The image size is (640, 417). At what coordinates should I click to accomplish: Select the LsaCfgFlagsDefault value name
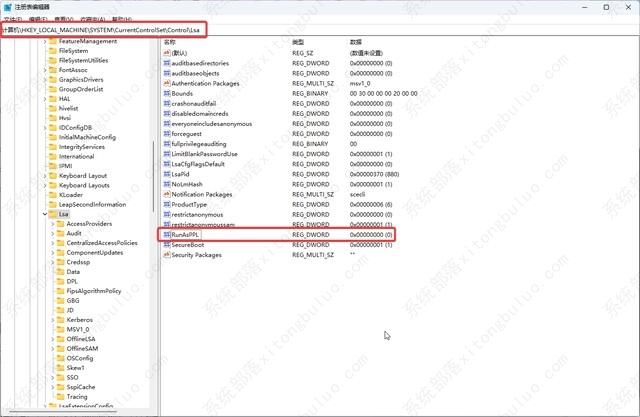coord(198,164)
